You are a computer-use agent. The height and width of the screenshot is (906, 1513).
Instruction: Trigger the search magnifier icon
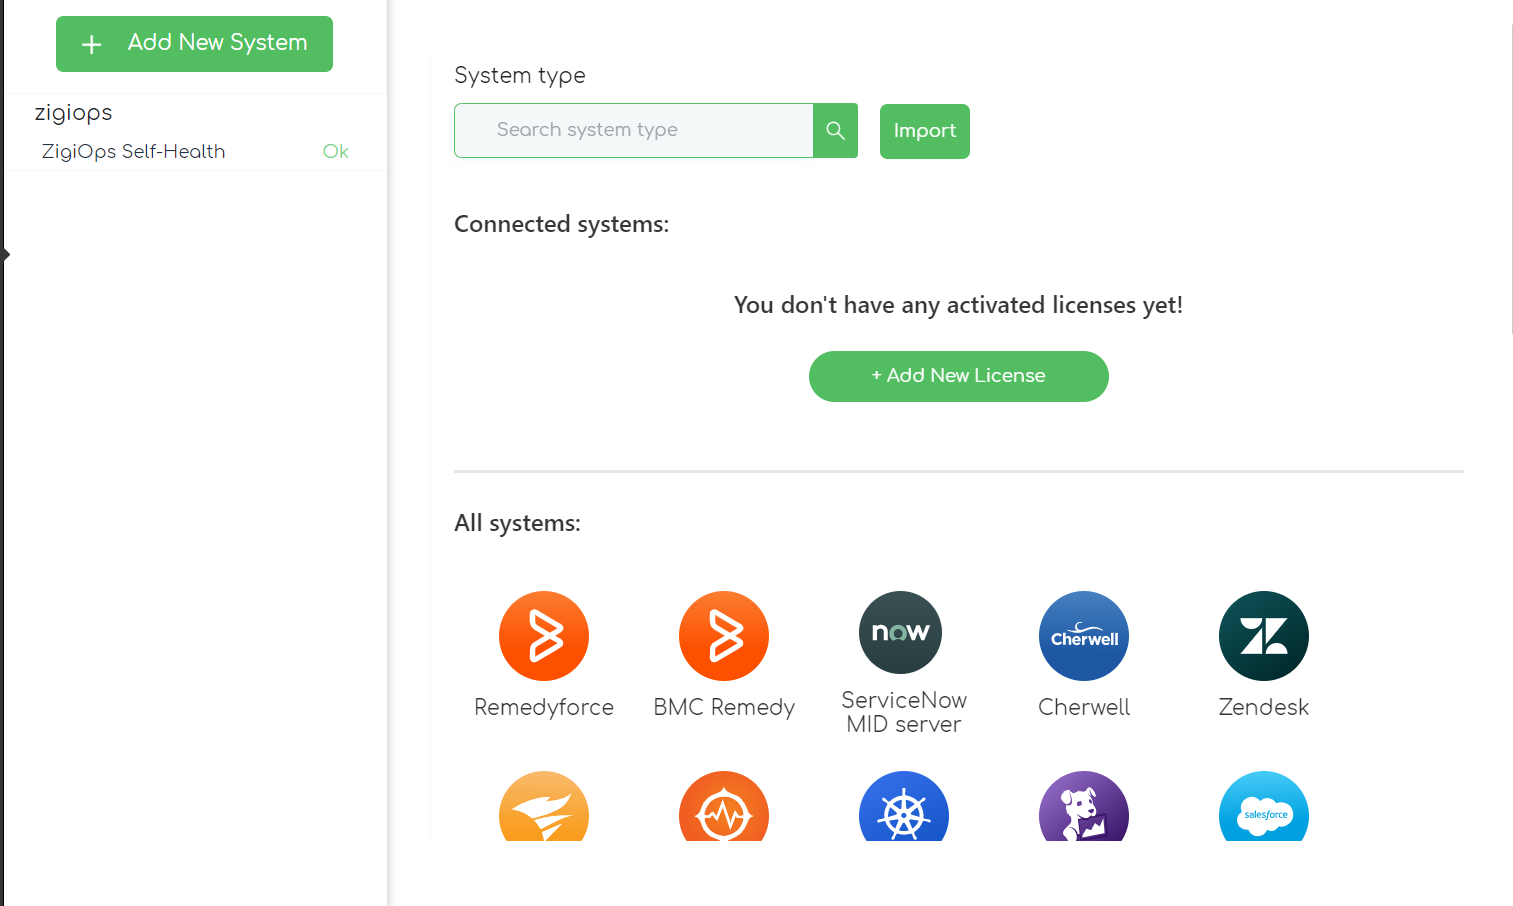(x=836, y=130)
